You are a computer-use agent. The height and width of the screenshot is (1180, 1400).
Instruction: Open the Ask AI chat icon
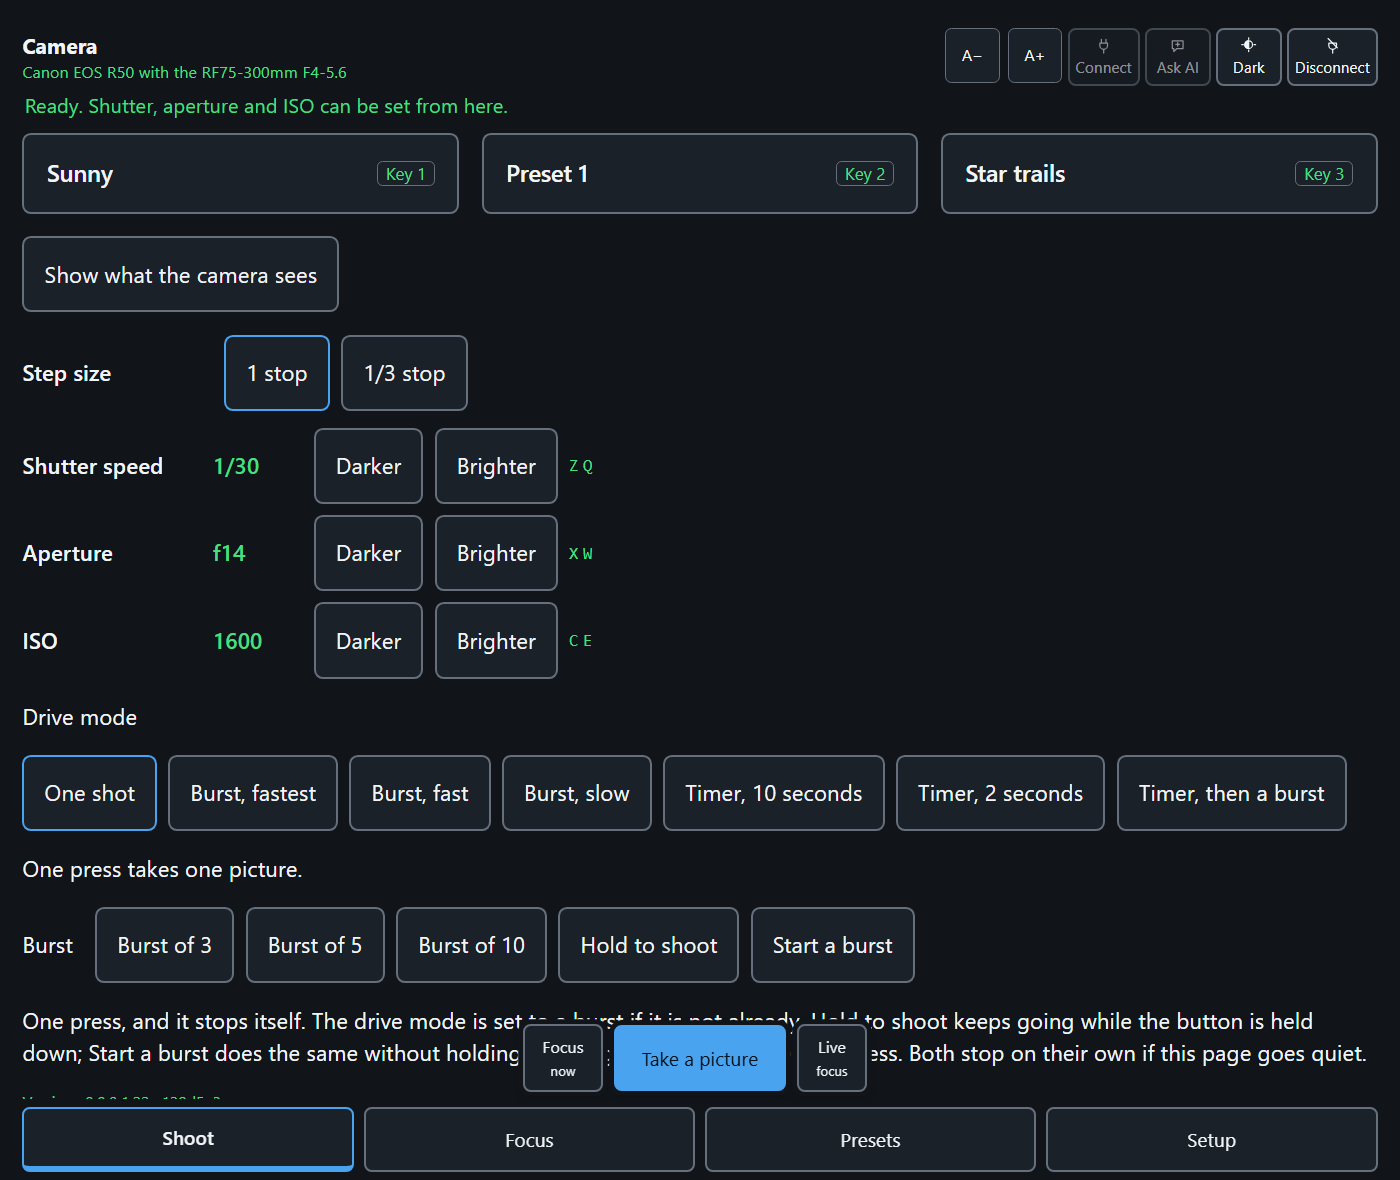pos(1177,57)
